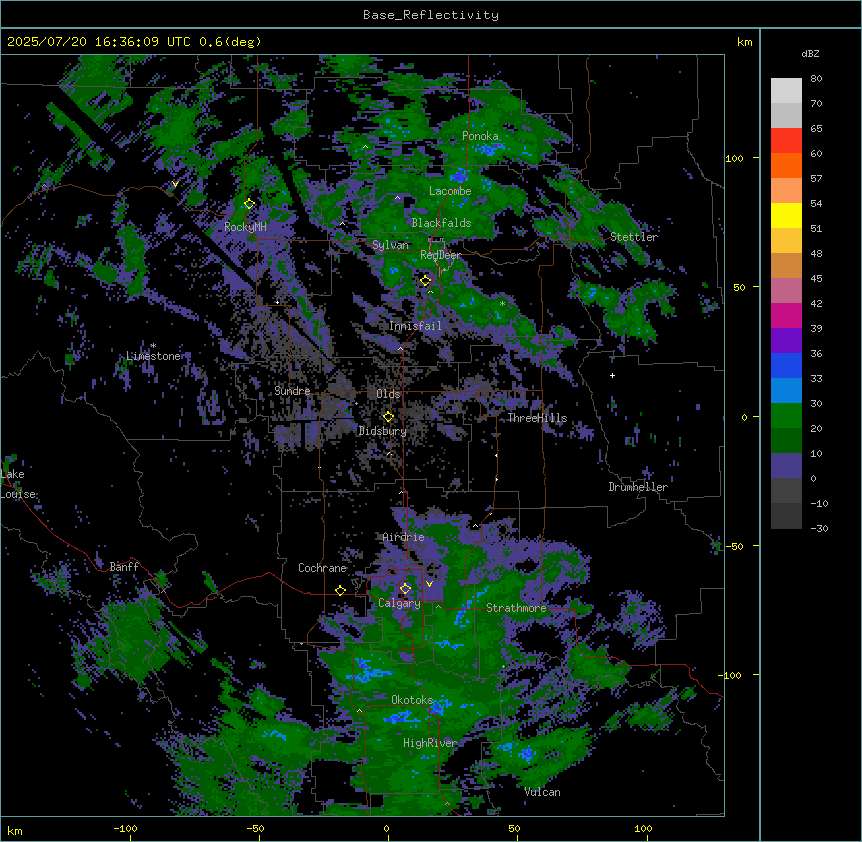The height and width of the screenshot is (842, 862).
Task: Click the Olds label
Action: click(388, 394)
